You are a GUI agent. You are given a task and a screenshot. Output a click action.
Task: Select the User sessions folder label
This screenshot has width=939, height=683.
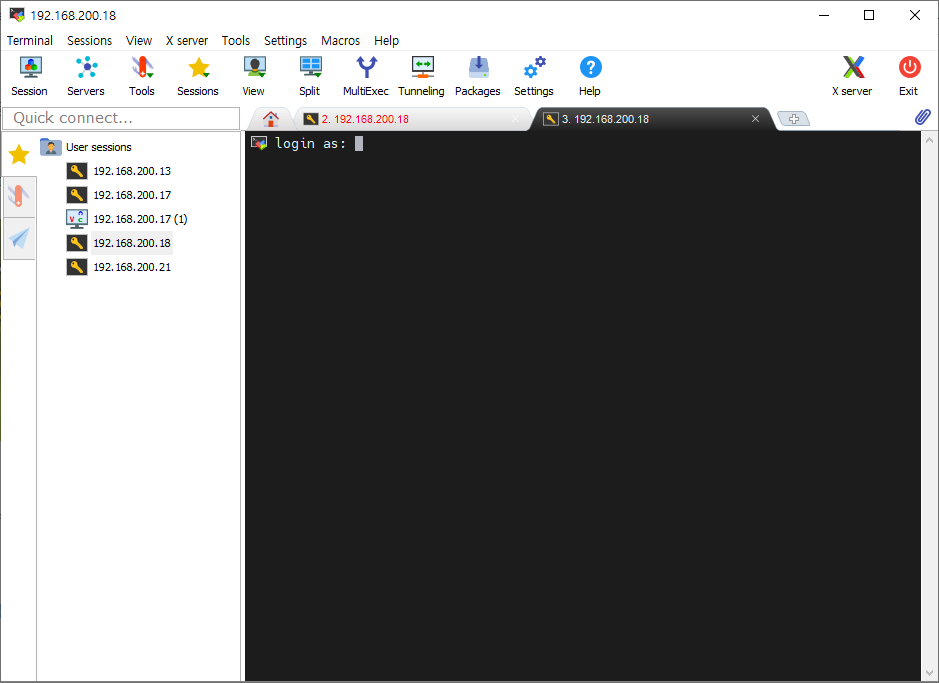99,147
